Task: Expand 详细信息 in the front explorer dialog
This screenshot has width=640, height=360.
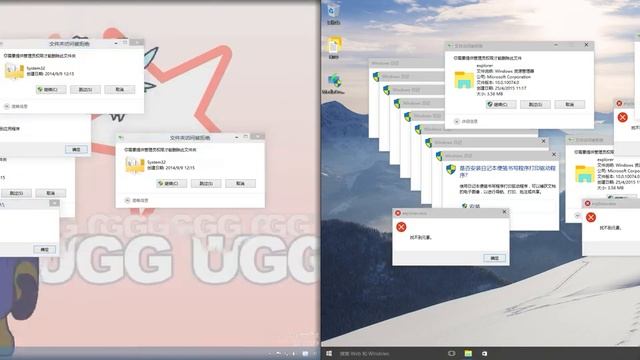Action: [x=466, y=121]
